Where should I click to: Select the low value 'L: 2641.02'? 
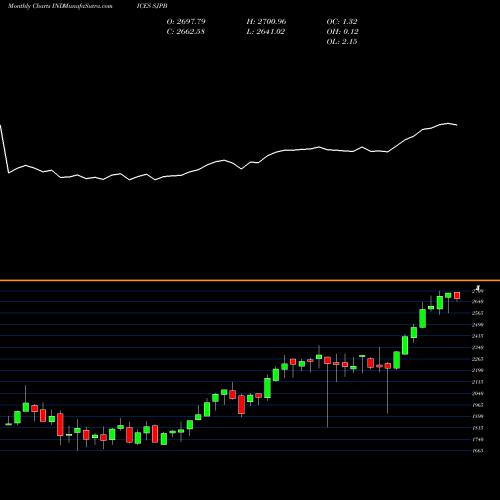tap(266, 32)
